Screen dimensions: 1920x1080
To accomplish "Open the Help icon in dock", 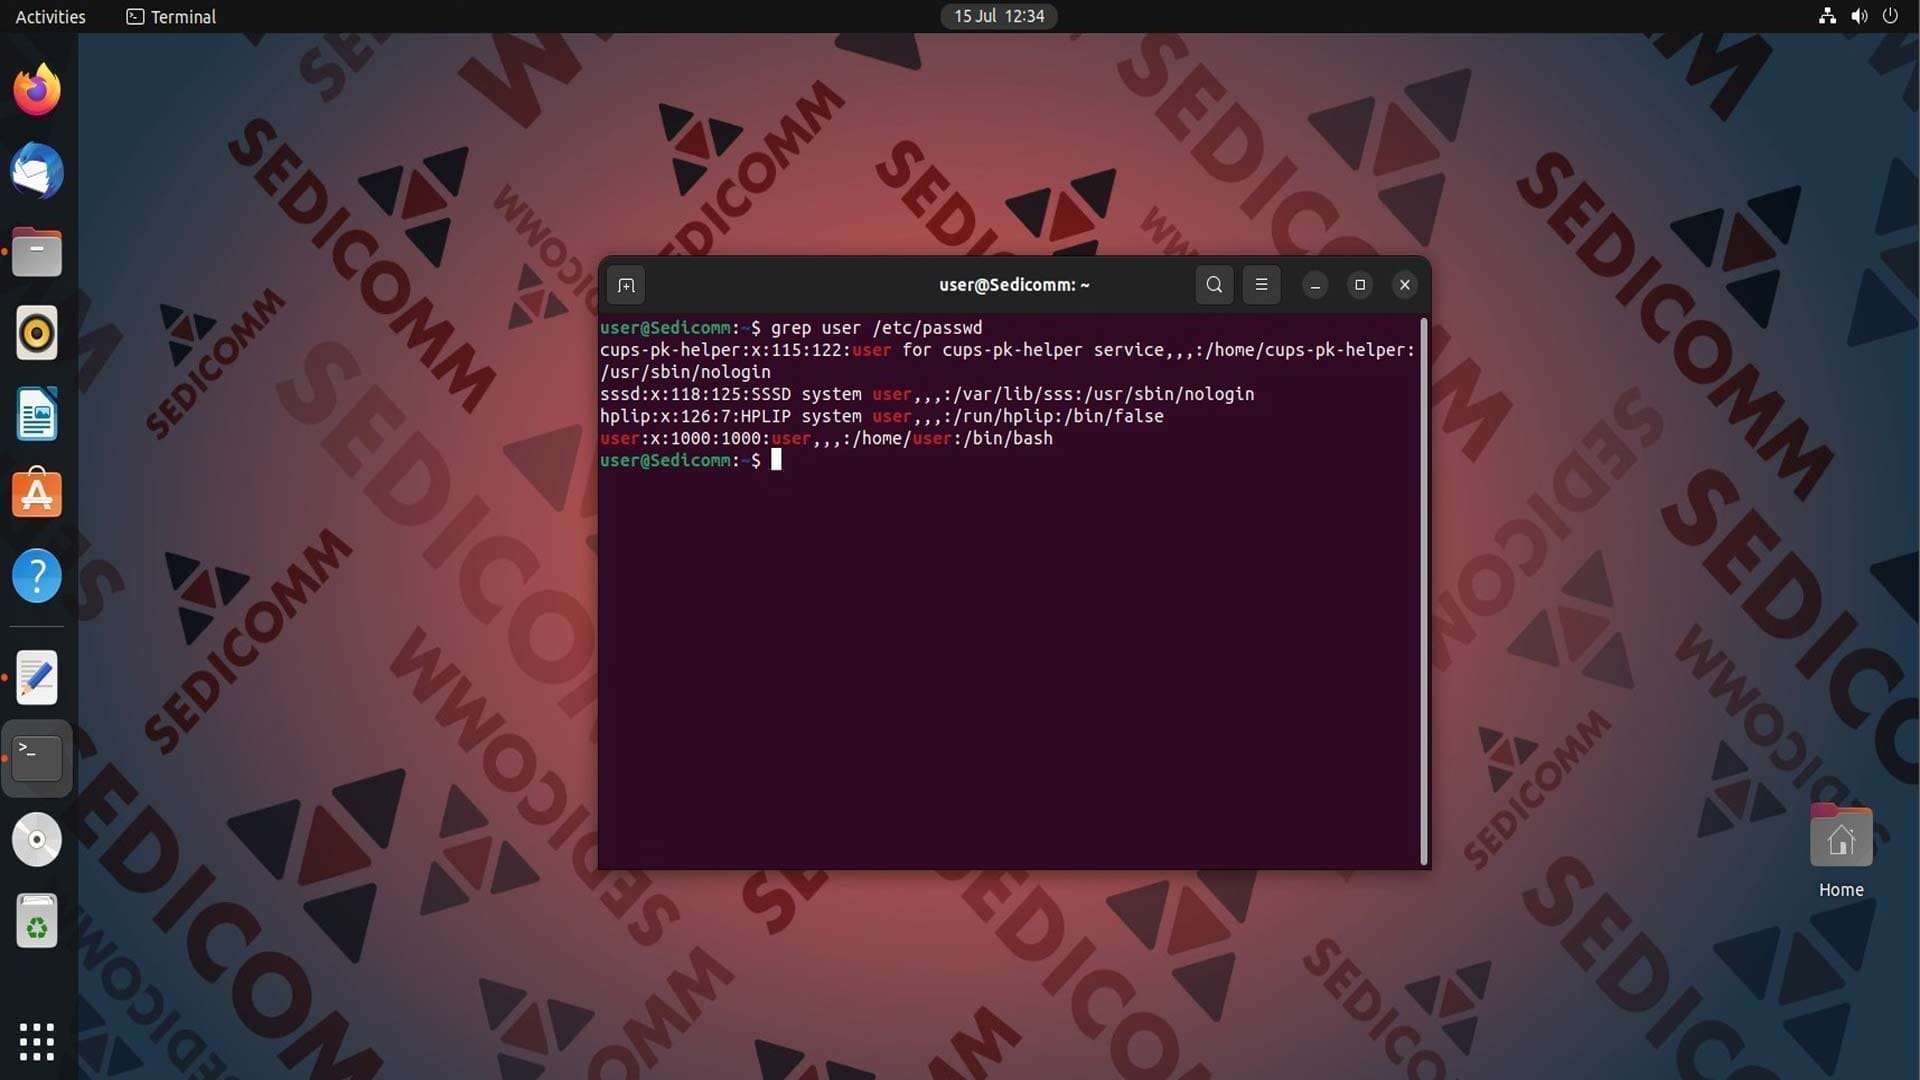I will click(x=37, y=576).
